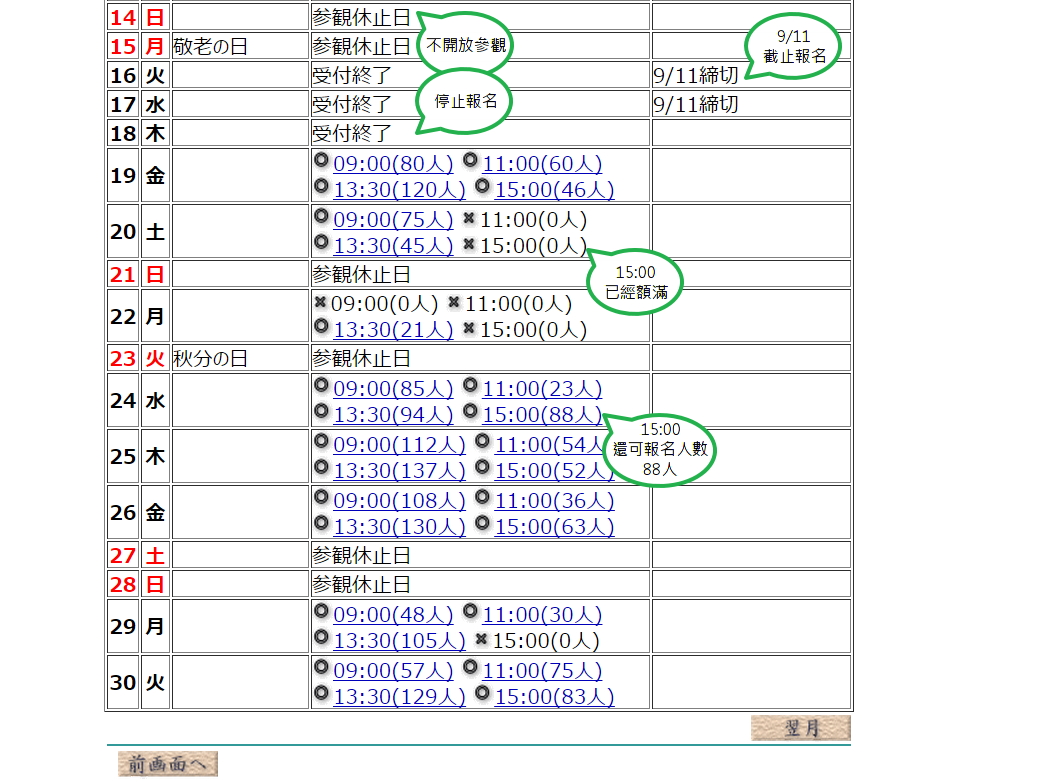The width and height of the screenshot is (1064, 782).
Task: Click the X icon beside 15:00(0人) on the 29th
Action: [x=481, y=639]
